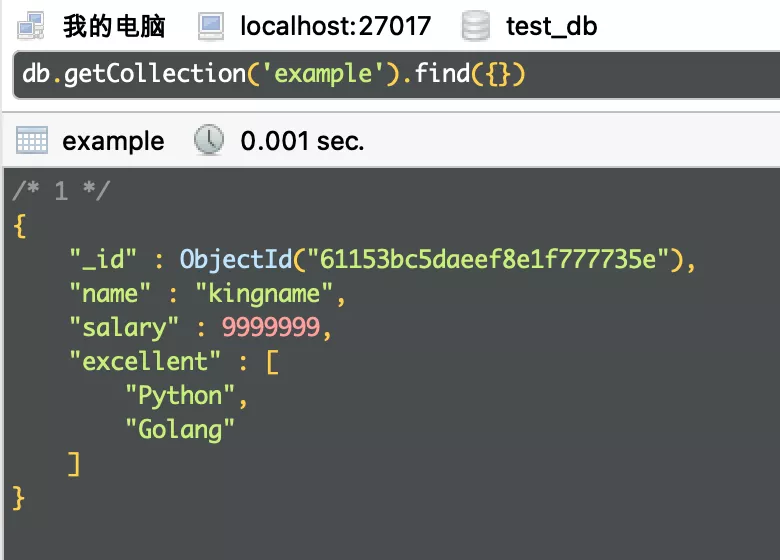Click the example collection name label
Viewport: 780px width, 560px height.
[113, 141]
